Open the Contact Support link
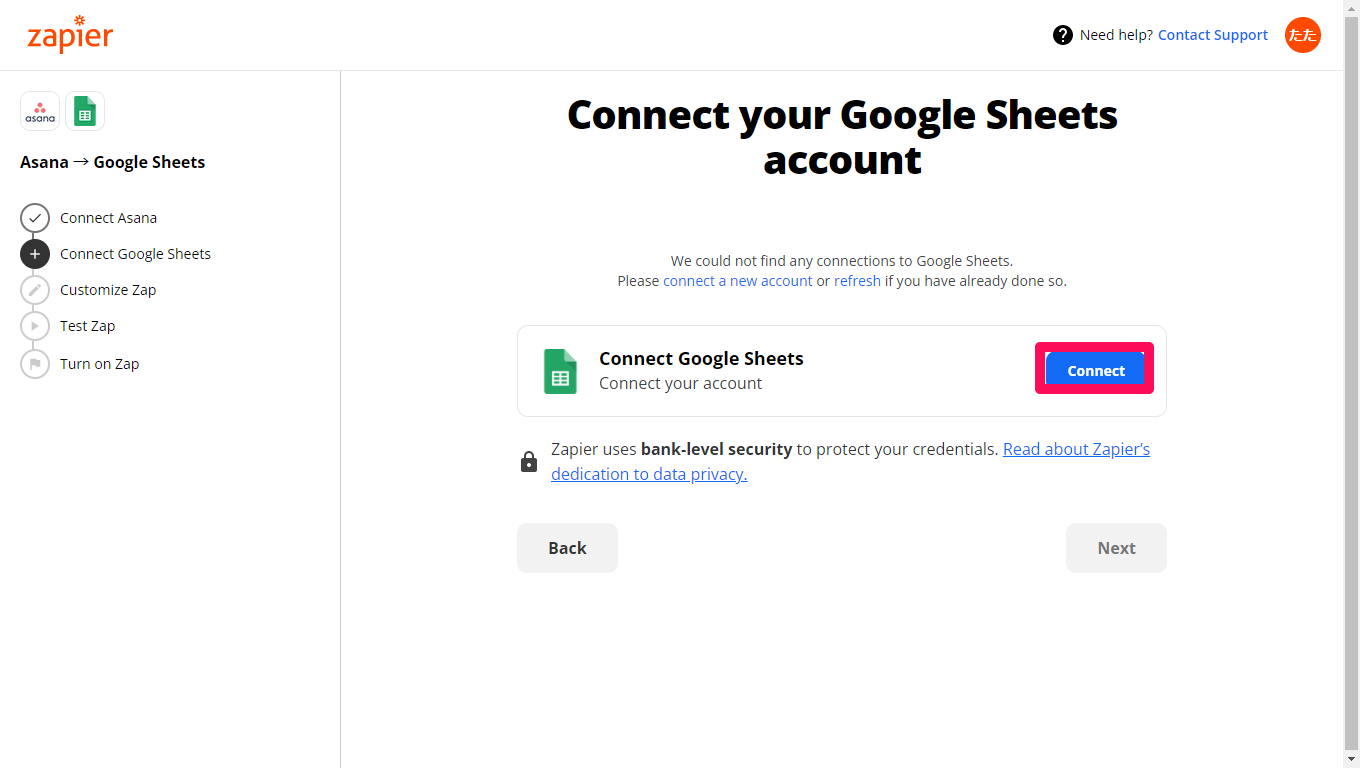Screen dimensions: 1360x768 pyautogui.click(x=1212, y=35)
